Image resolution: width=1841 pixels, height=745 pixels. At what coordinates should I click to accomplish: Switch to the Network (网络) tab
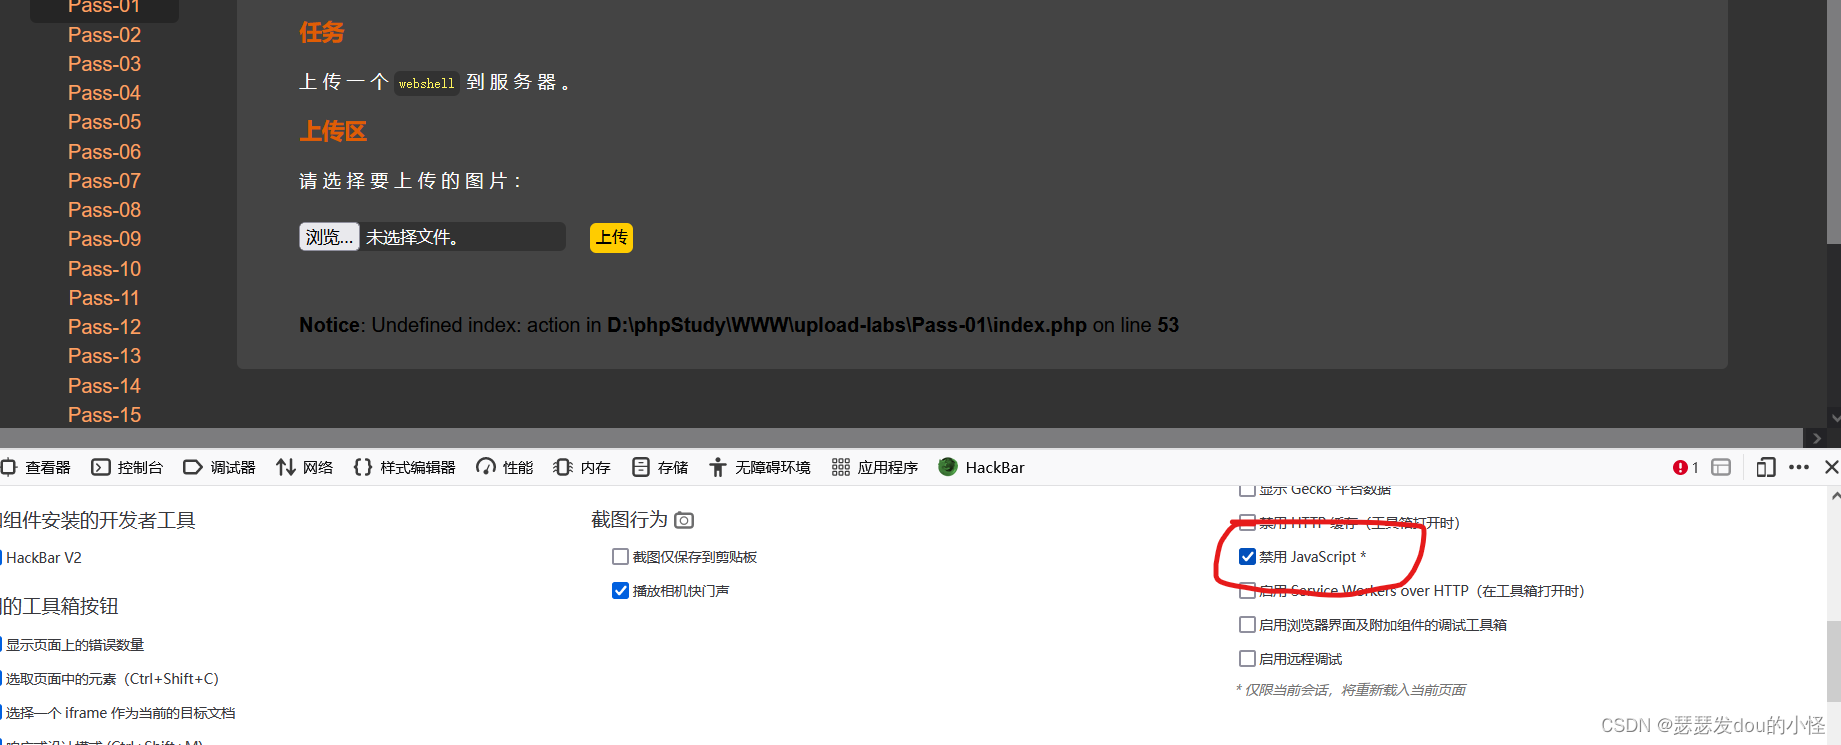[x=305, y=467]
